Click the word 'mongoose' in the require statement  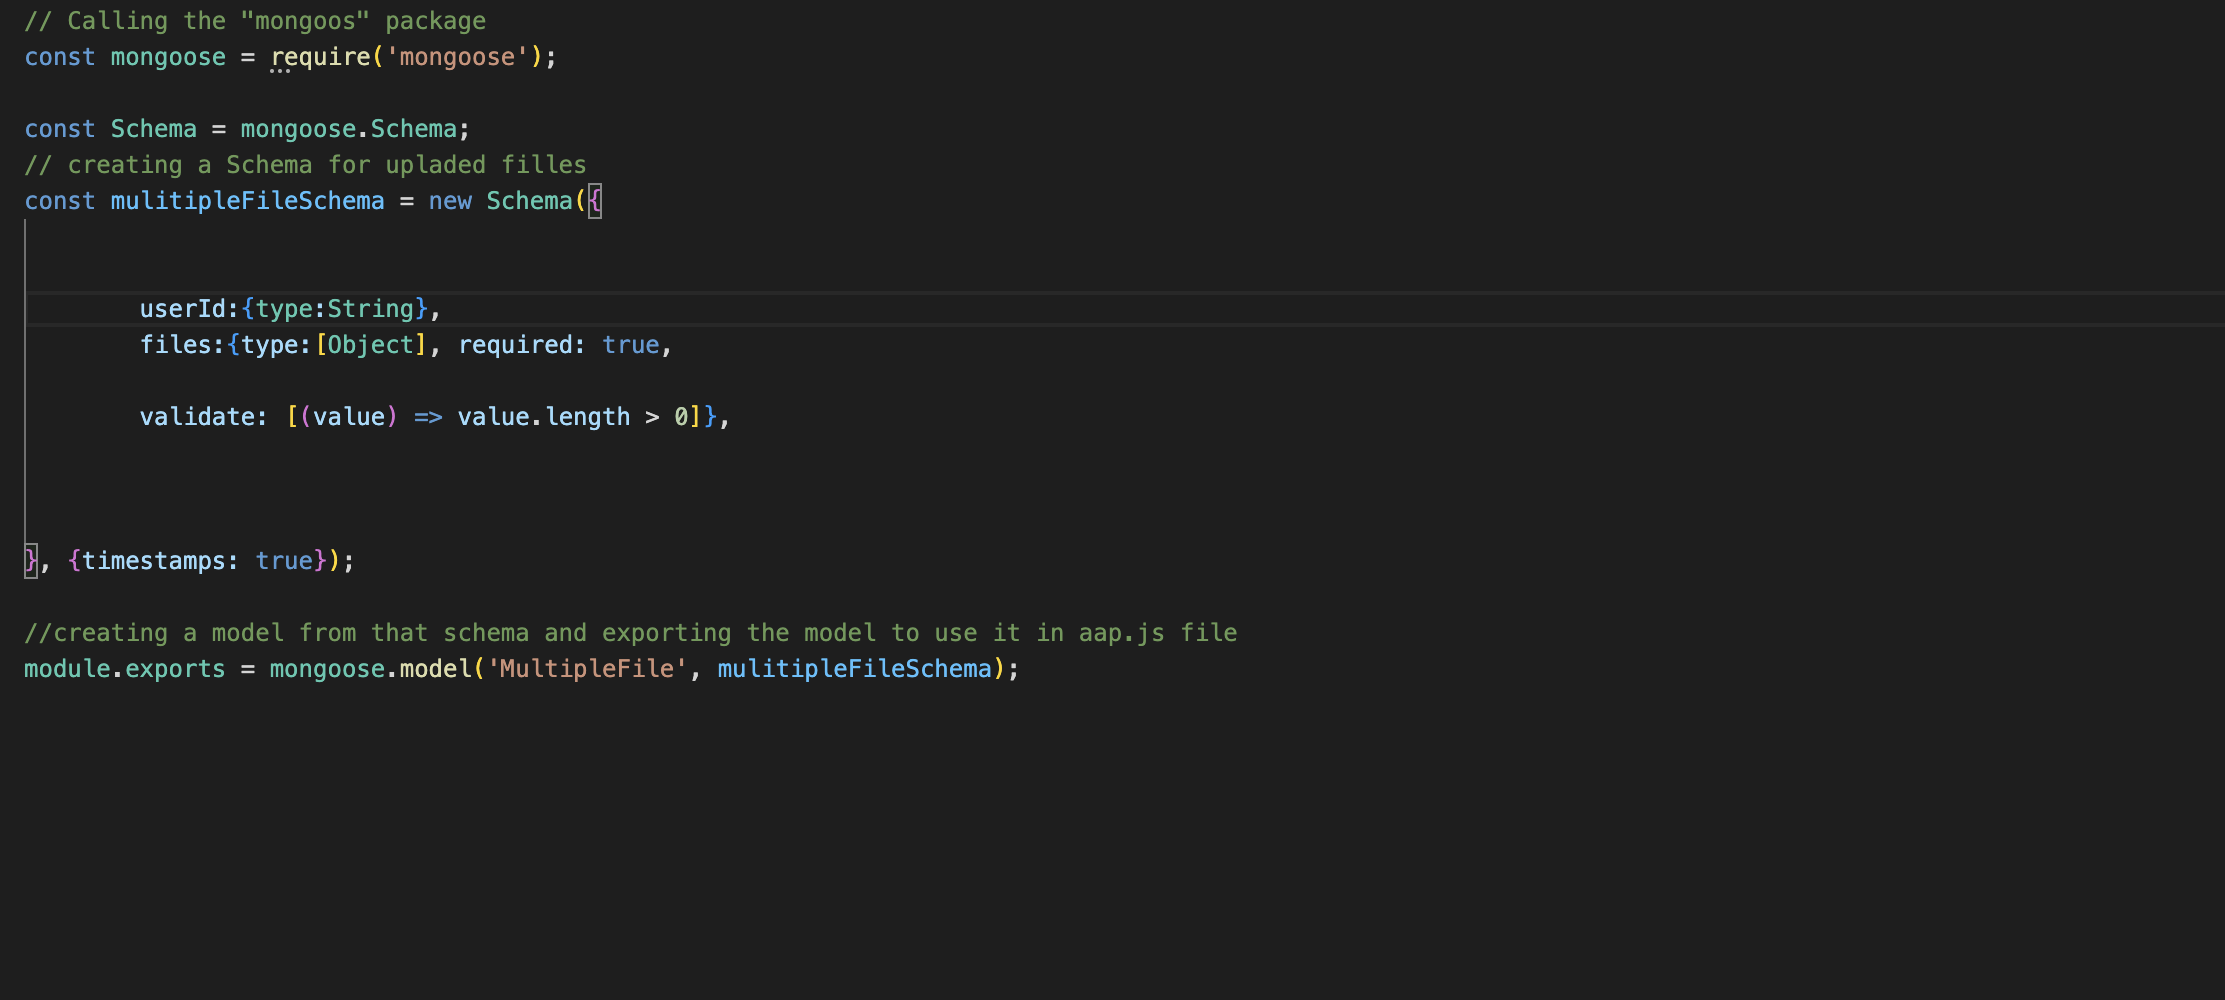[457, 57]
